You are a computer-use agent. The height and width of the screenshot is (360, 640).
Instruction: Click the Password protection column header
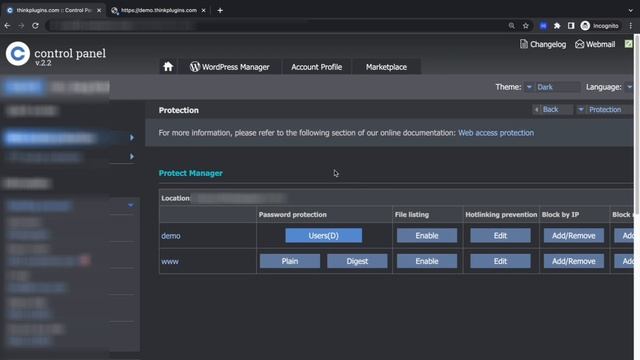292,215
